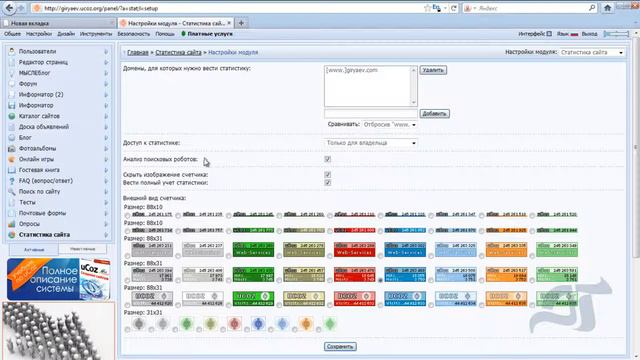Expand the Блог submenu arrow
The height and width of the screenshot is (360, 640).
[x=106, y=138]
